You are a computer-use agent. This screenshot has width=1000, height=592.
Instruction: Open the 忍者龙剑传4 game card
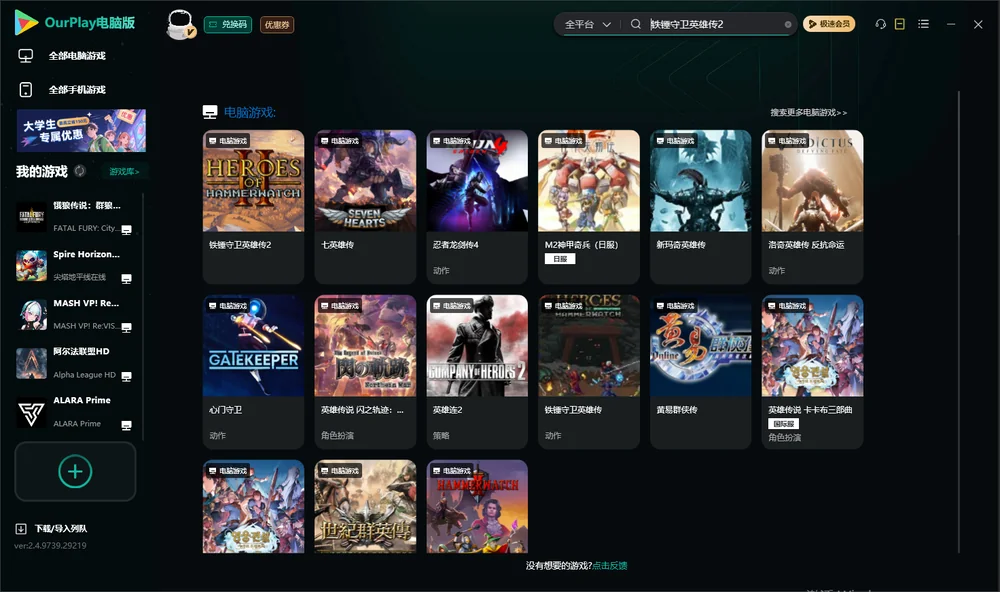477,207
